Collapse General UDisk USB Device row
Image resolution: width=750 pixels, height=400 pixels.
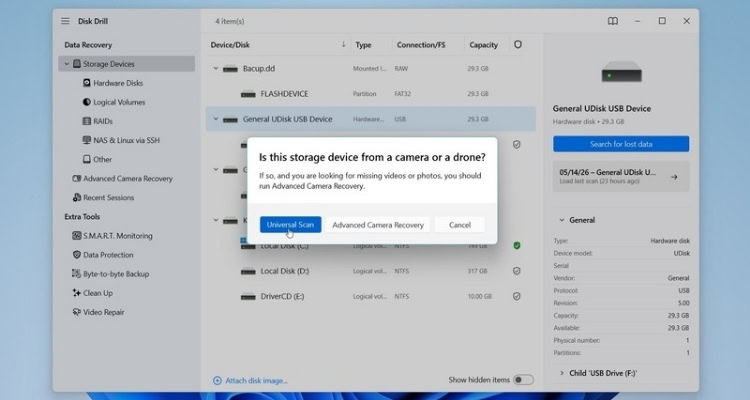216,119
